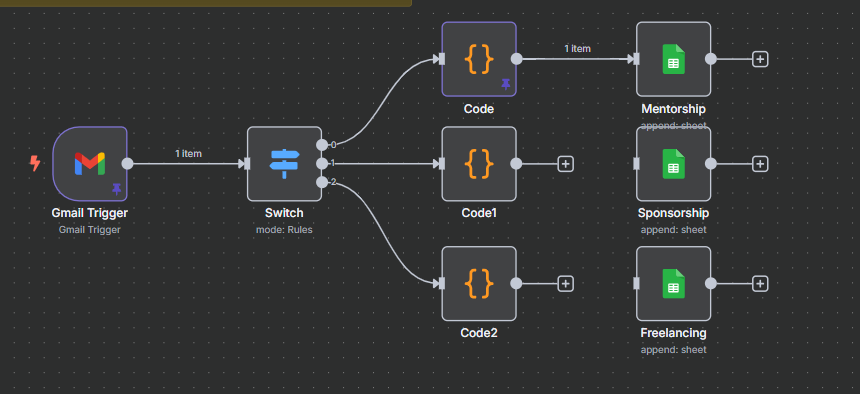The image size is (860, 394).
Task: Open the Mentorship Google Sheets node
Action: [674, 59]
